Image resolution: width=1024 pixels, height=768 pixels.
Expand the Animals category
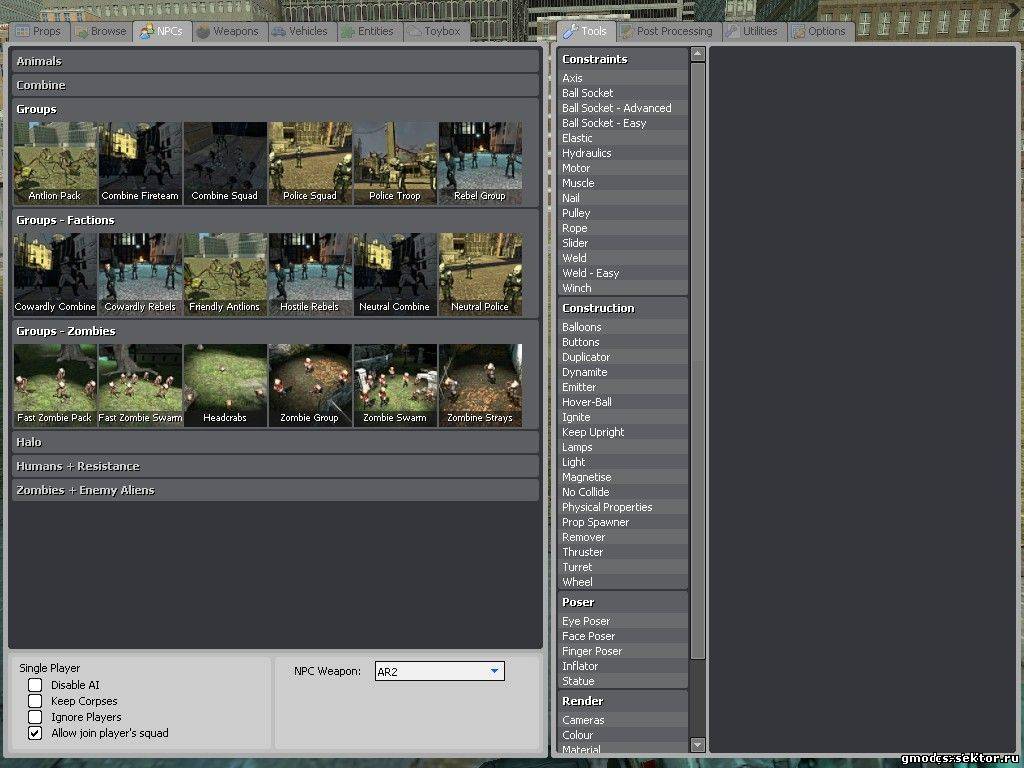coord(275,61)
